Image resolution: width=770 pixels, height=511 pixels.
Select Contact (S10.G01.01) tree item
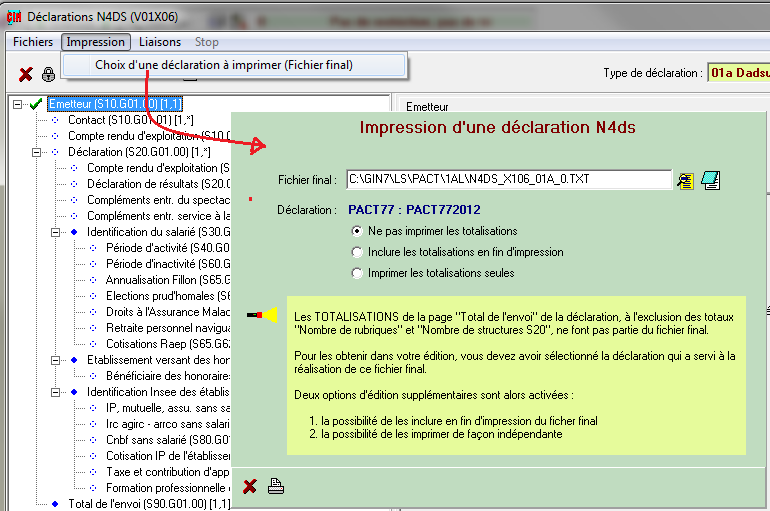pyautogui.click(x=131, y=120)
